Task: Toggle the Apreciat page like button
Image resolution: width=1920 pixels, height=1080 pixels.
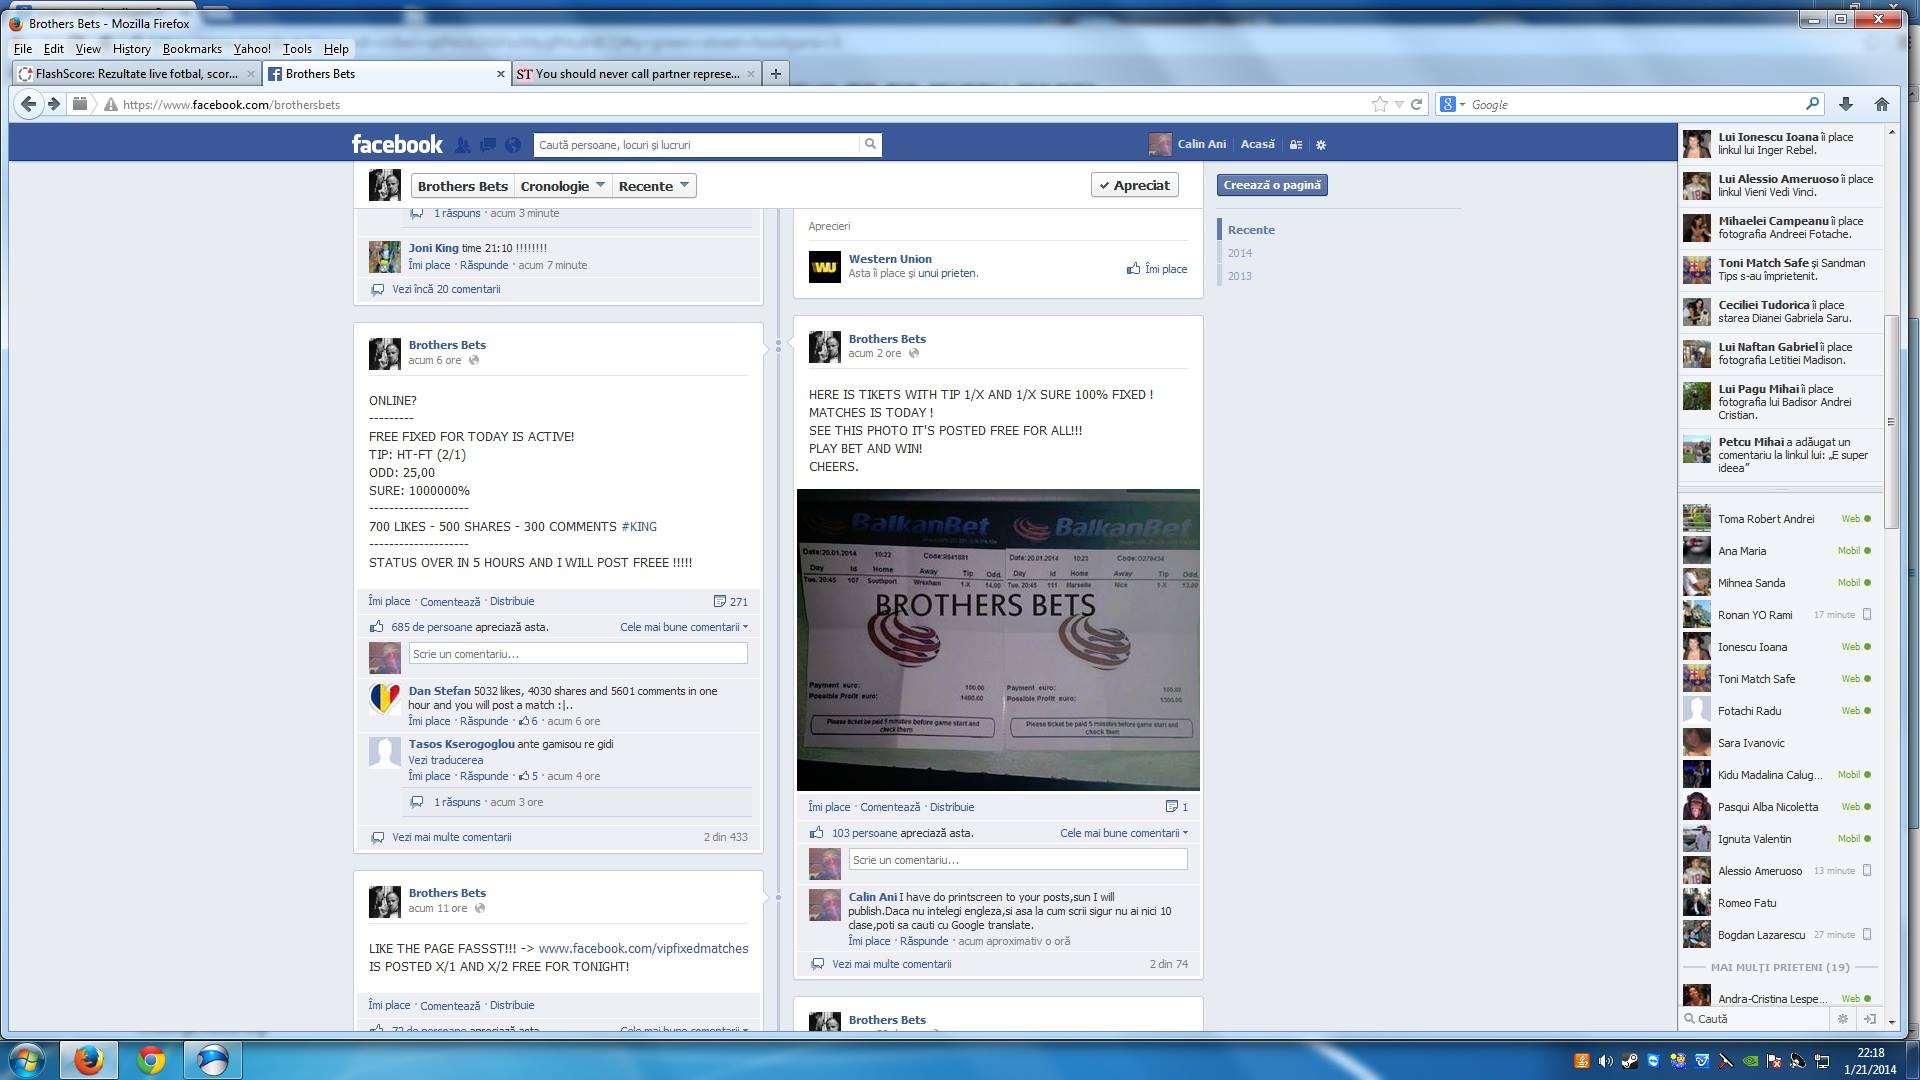Action: tap(1135, 185)
